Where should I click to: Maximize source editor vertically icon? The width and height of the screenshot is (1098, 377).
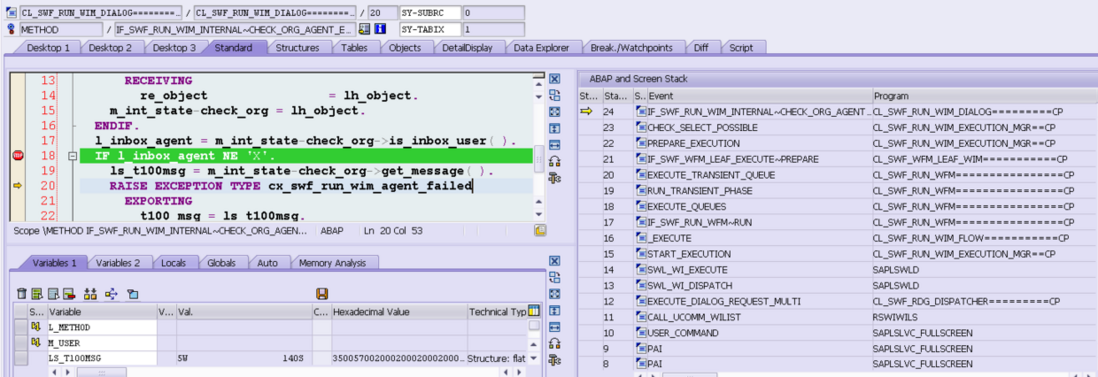[x=555, y=128]
